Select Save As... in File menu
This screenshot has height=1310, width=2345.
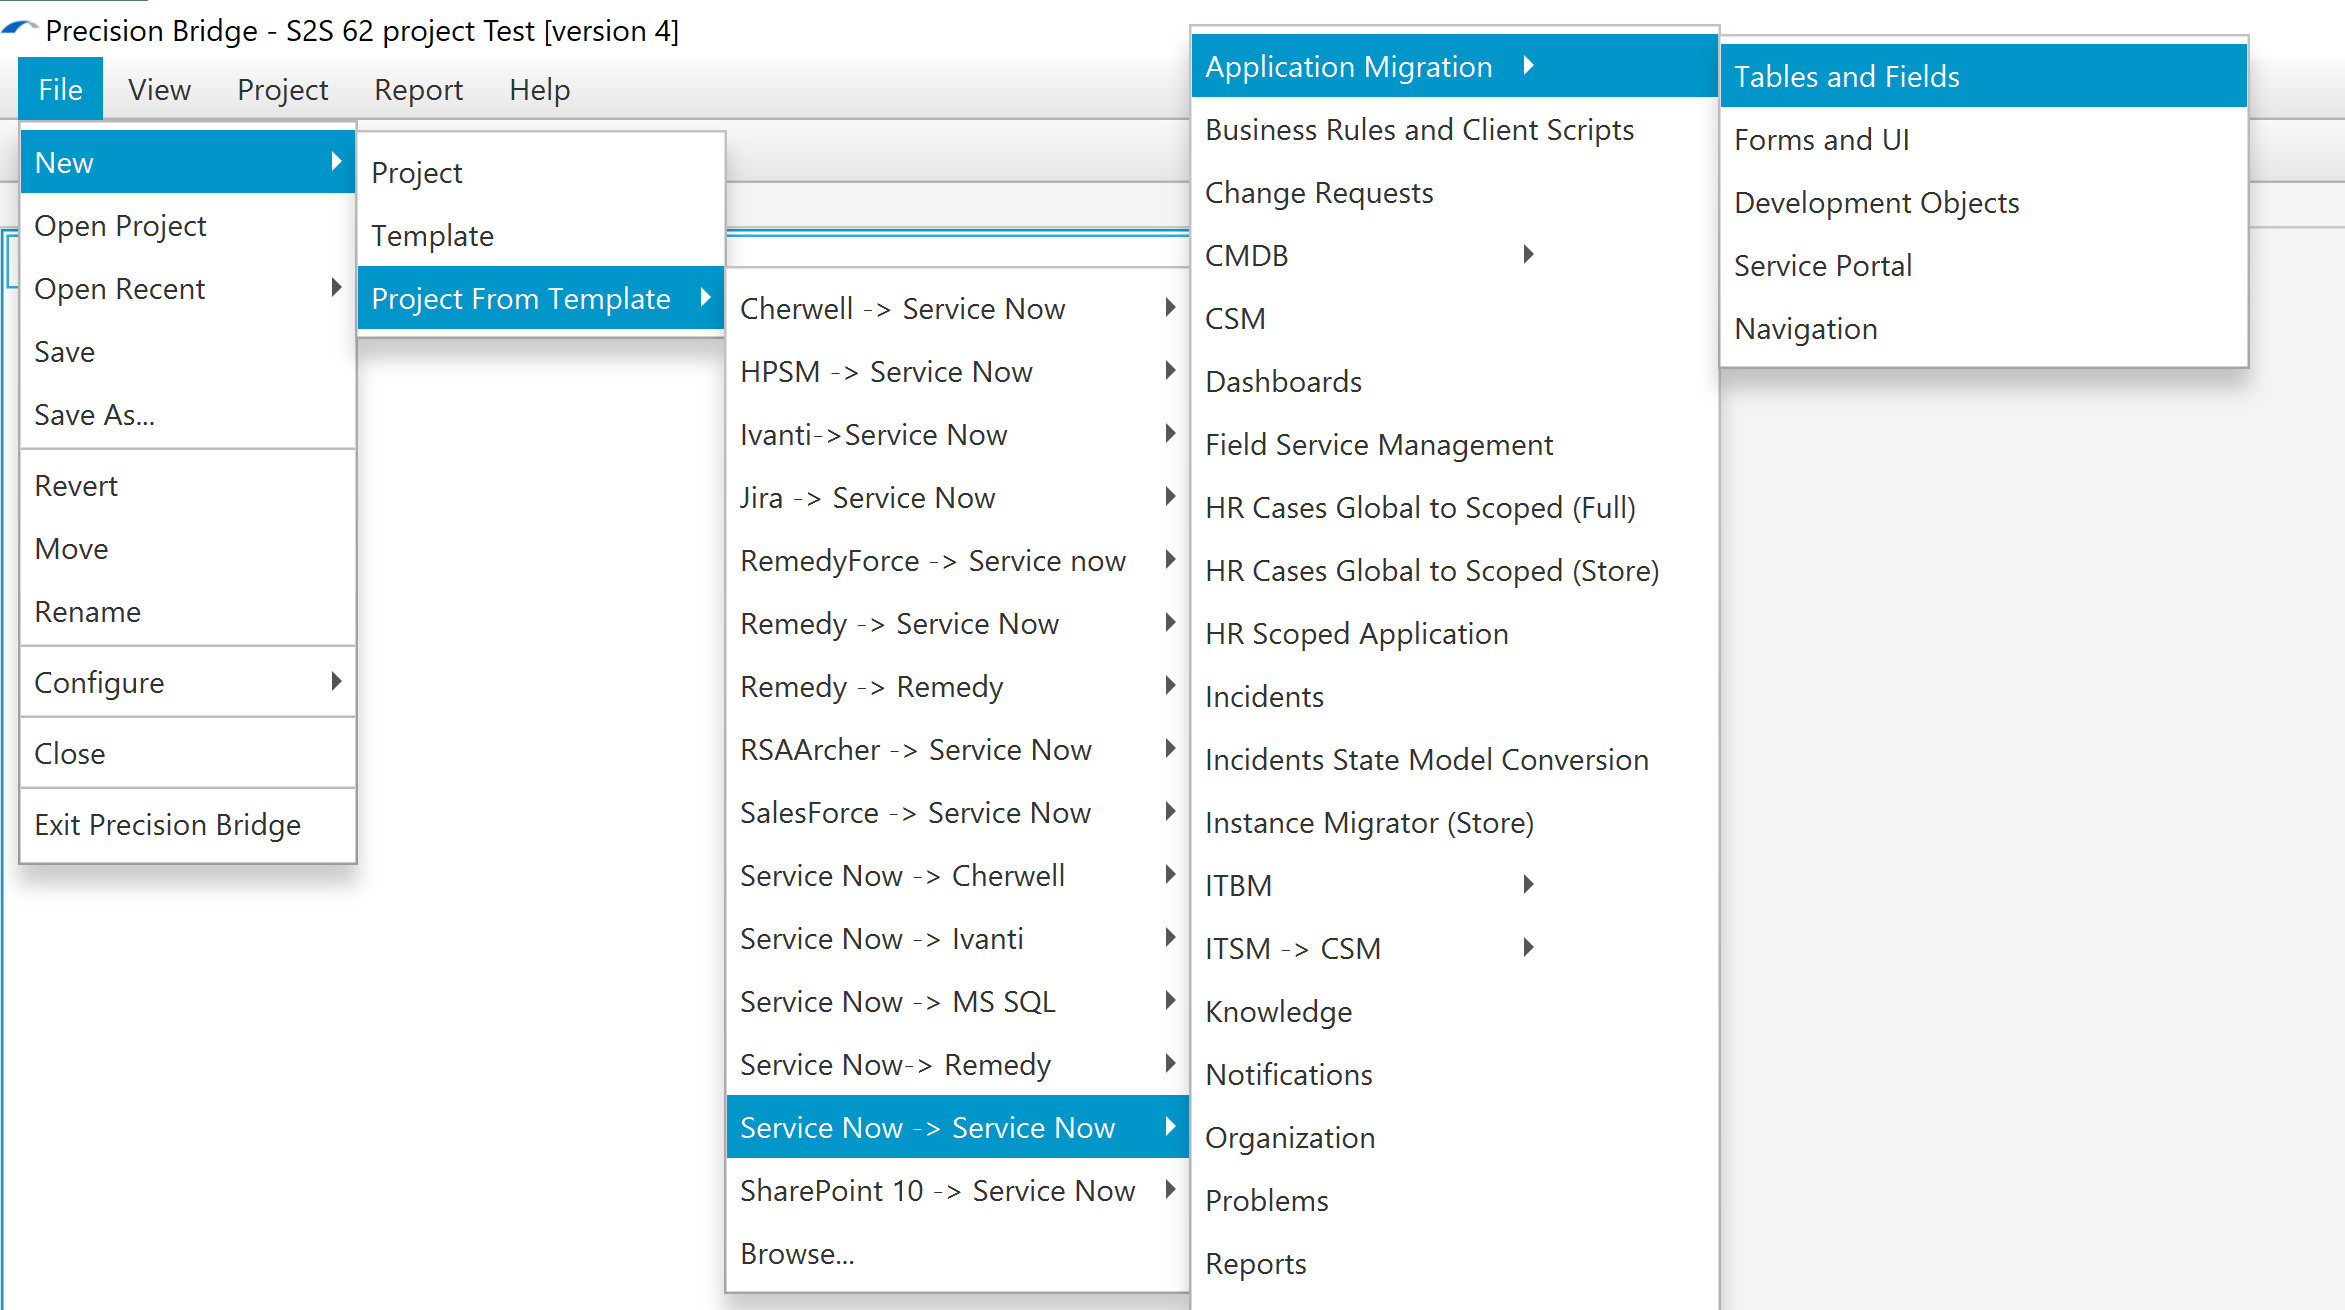[x=188, y=414]
